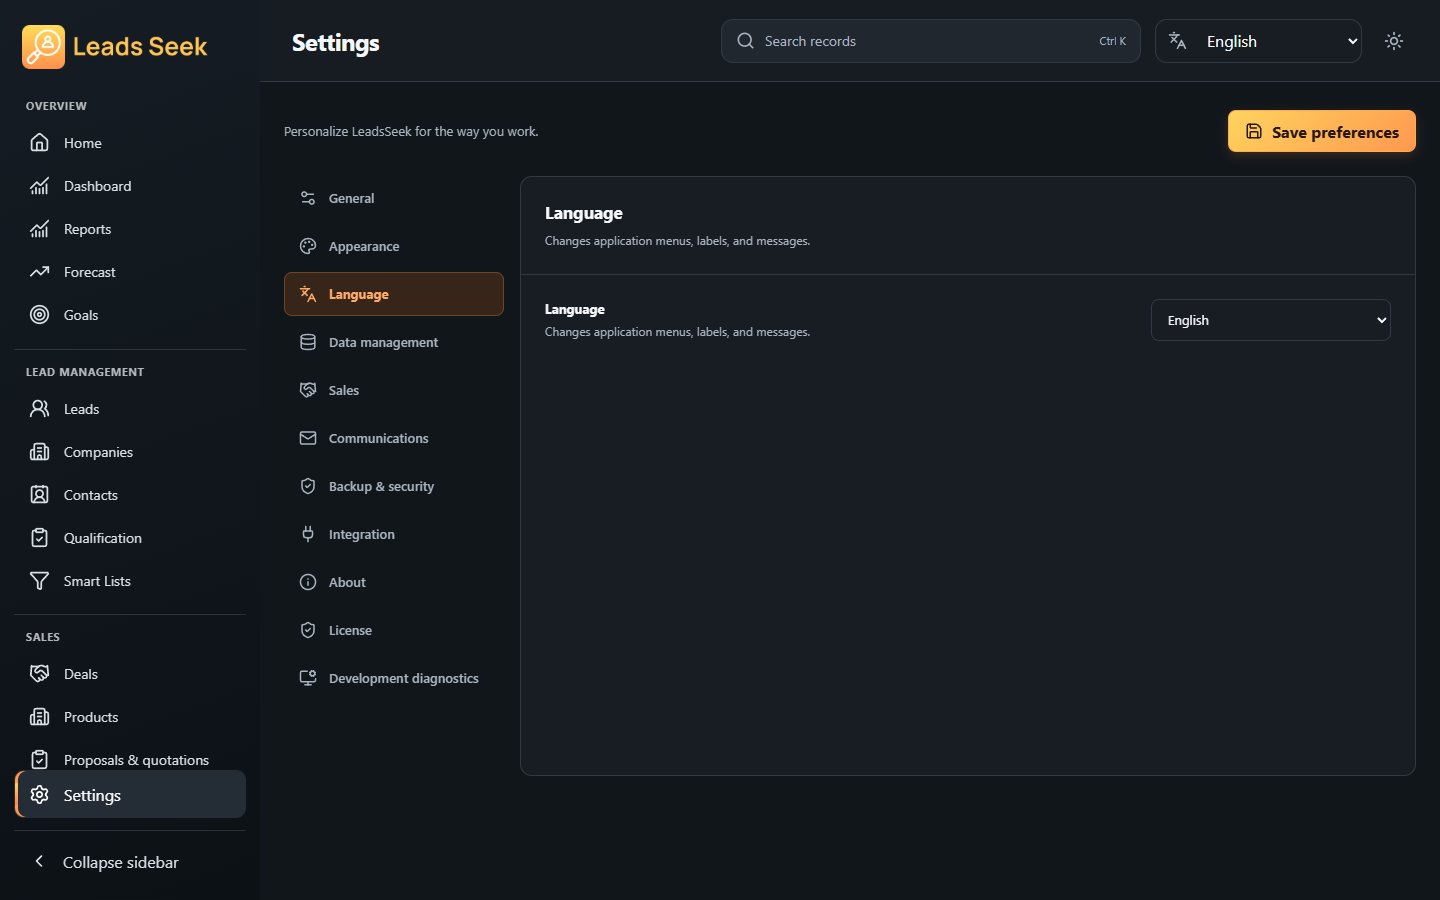This screenshot has width=1440, height=900.
Task: Open the Language setting dropdown in panel
Action: pyautogui.click(x=1271, y=320)
